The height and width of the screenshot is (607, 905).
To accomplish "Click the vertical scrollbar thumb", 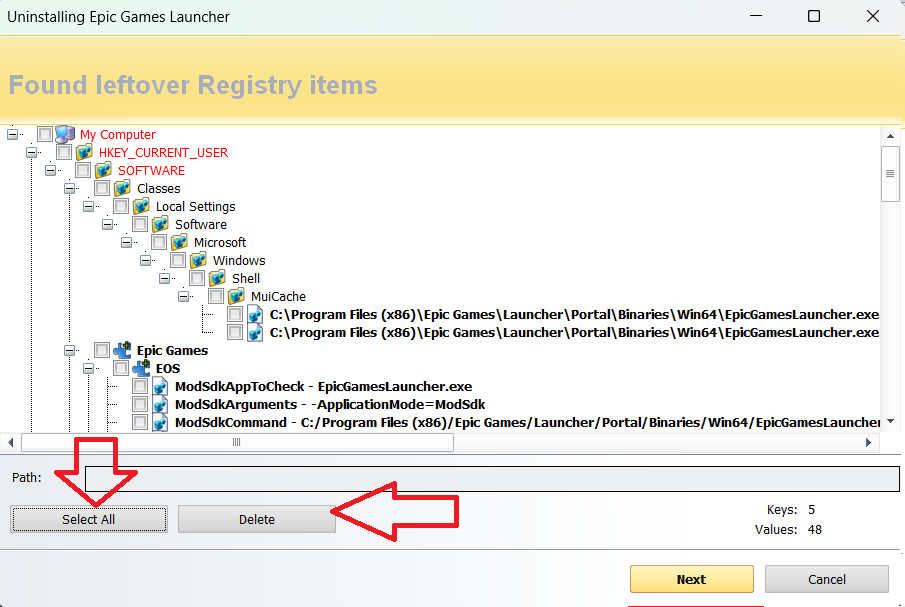I will 890,174.
